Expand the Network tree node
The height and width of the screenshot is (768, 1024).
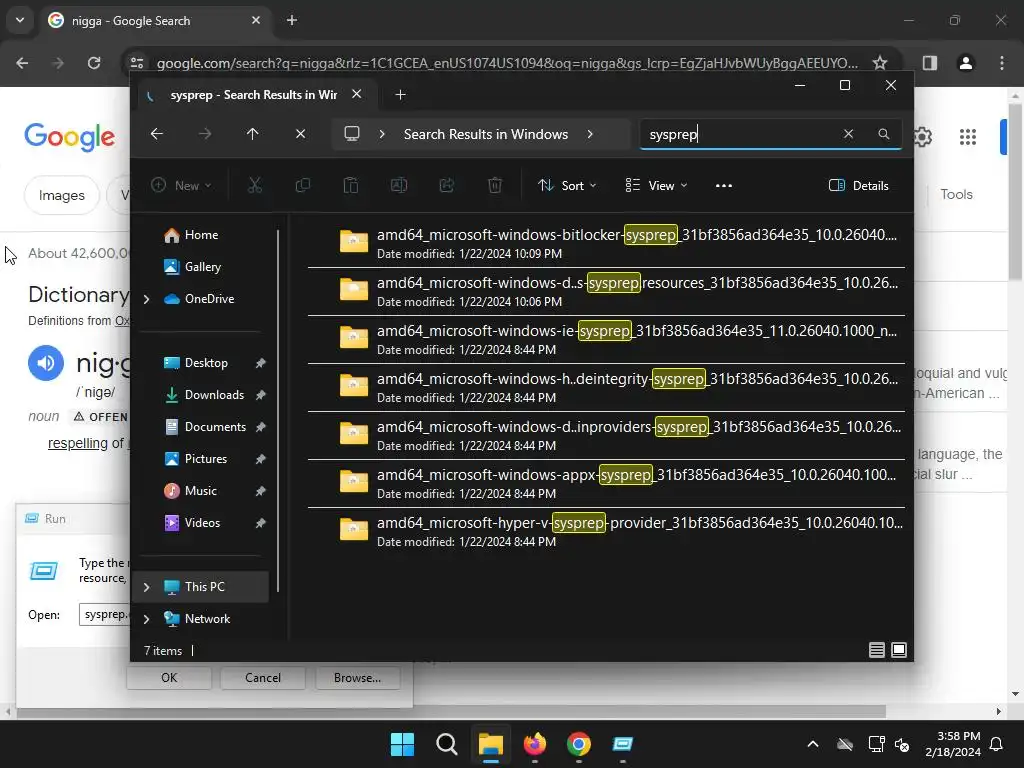click(146, 619)
